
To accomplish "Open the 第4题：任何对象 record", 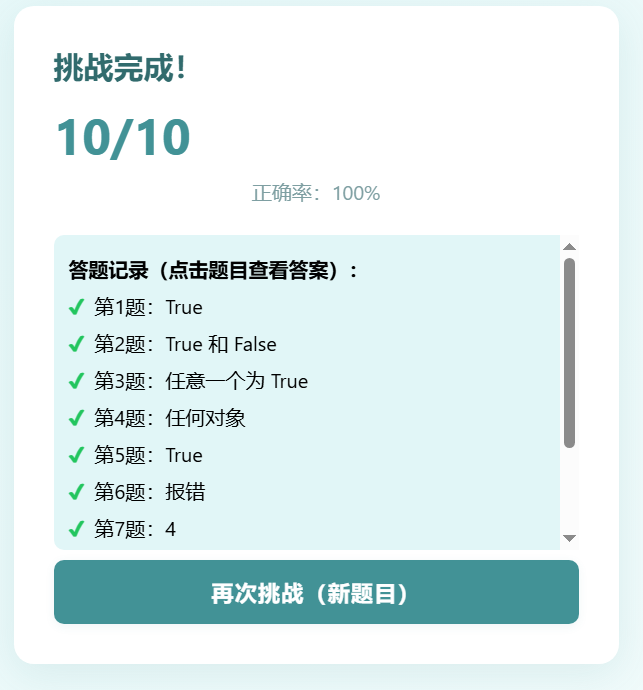I will 170,419.
